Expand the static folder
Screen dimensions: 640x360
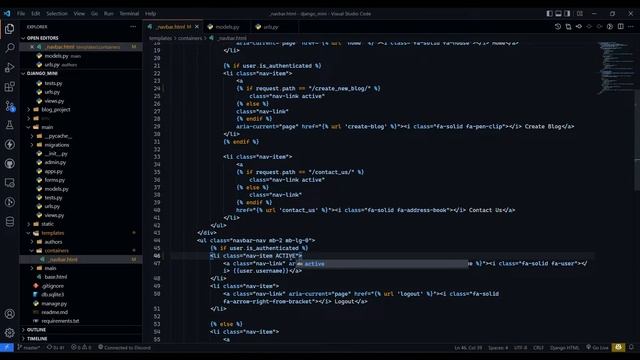pos(47,224)
